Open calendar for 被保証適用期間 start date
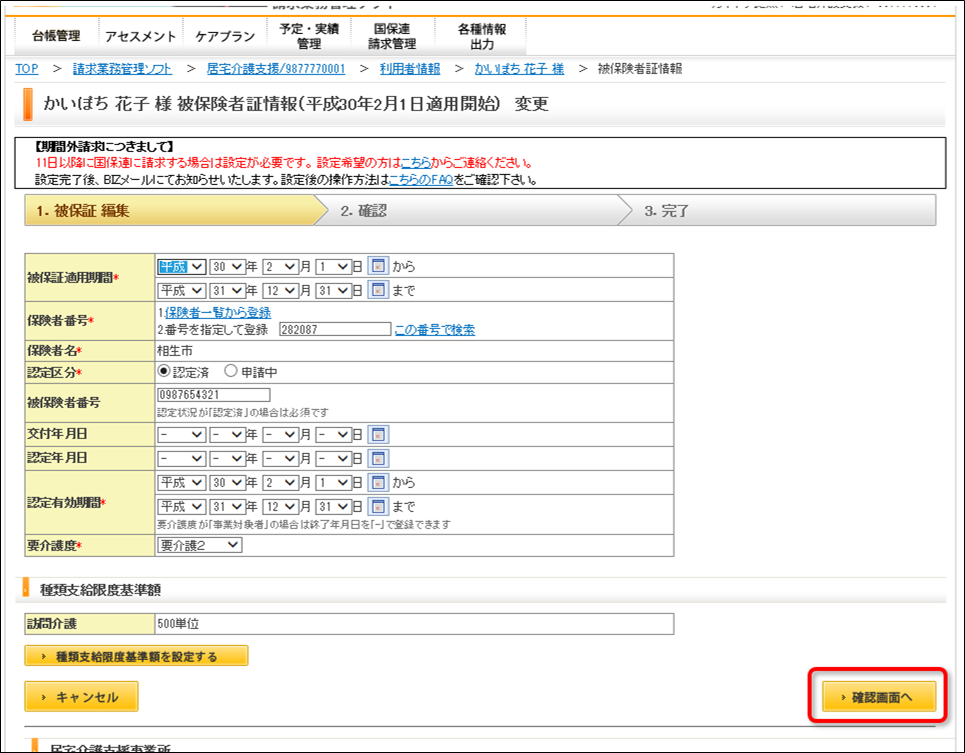This screenshot has height=753, width=965. point(378,266)
